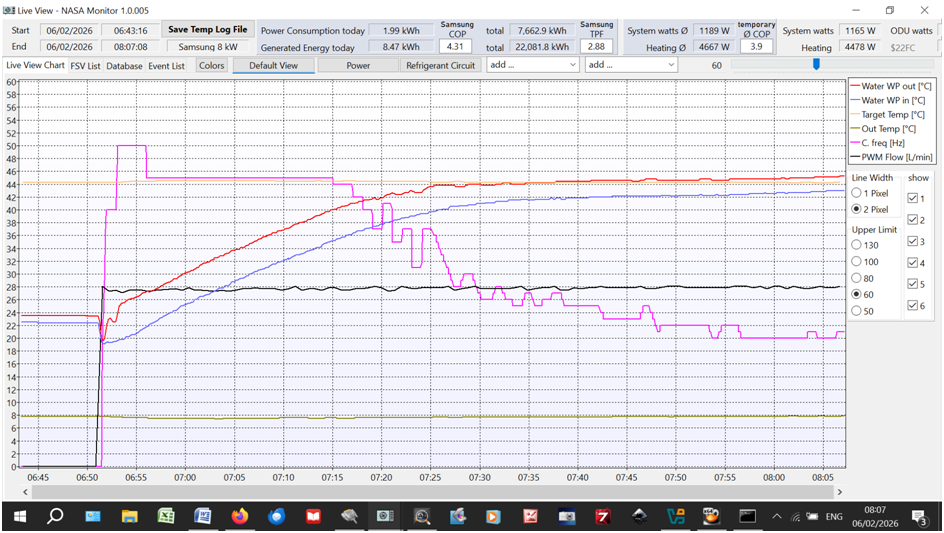The width and height of the screenshot is (944, 533).
Task: Toggle show checkbox 6
Action: pos(912,306)
